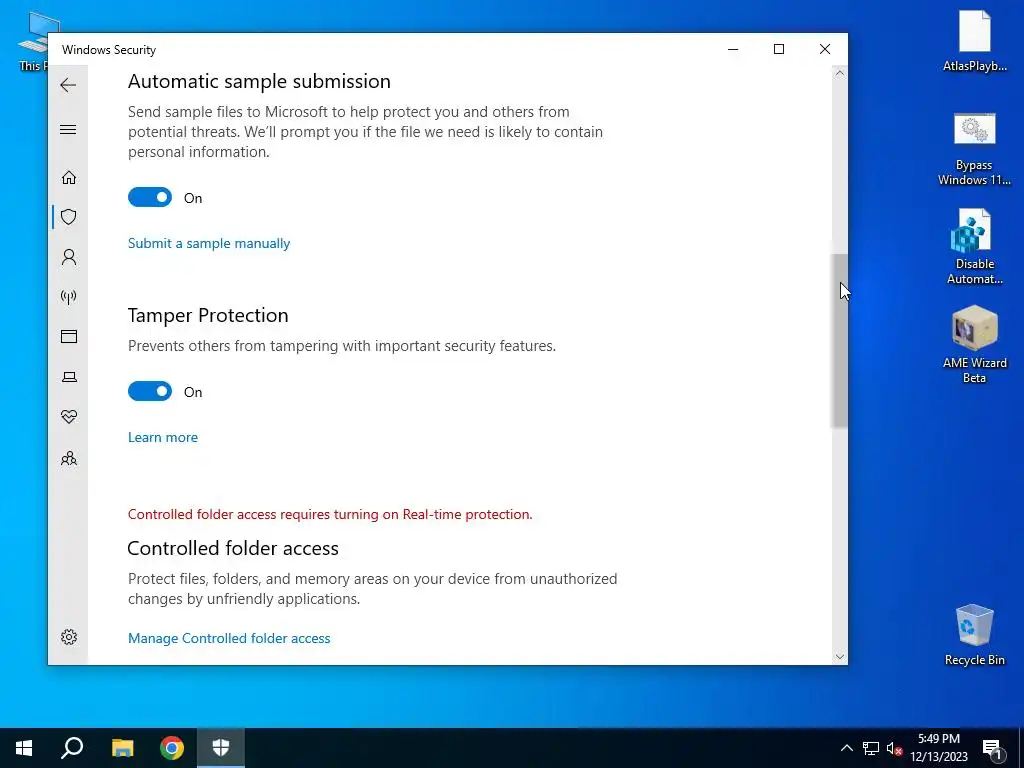Launch Google Chrome from taskbar
The height and width of the screenshot is (768, 1024).
(172, 748)
